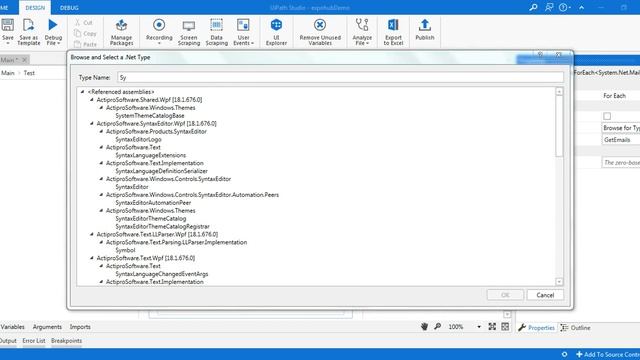Click Save as Template icon

coord(29,25)
